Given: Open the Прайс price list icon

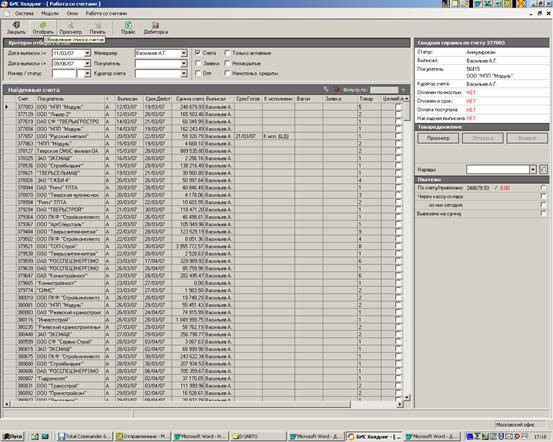Looking at the screenshot, I should tap(128, 28).
